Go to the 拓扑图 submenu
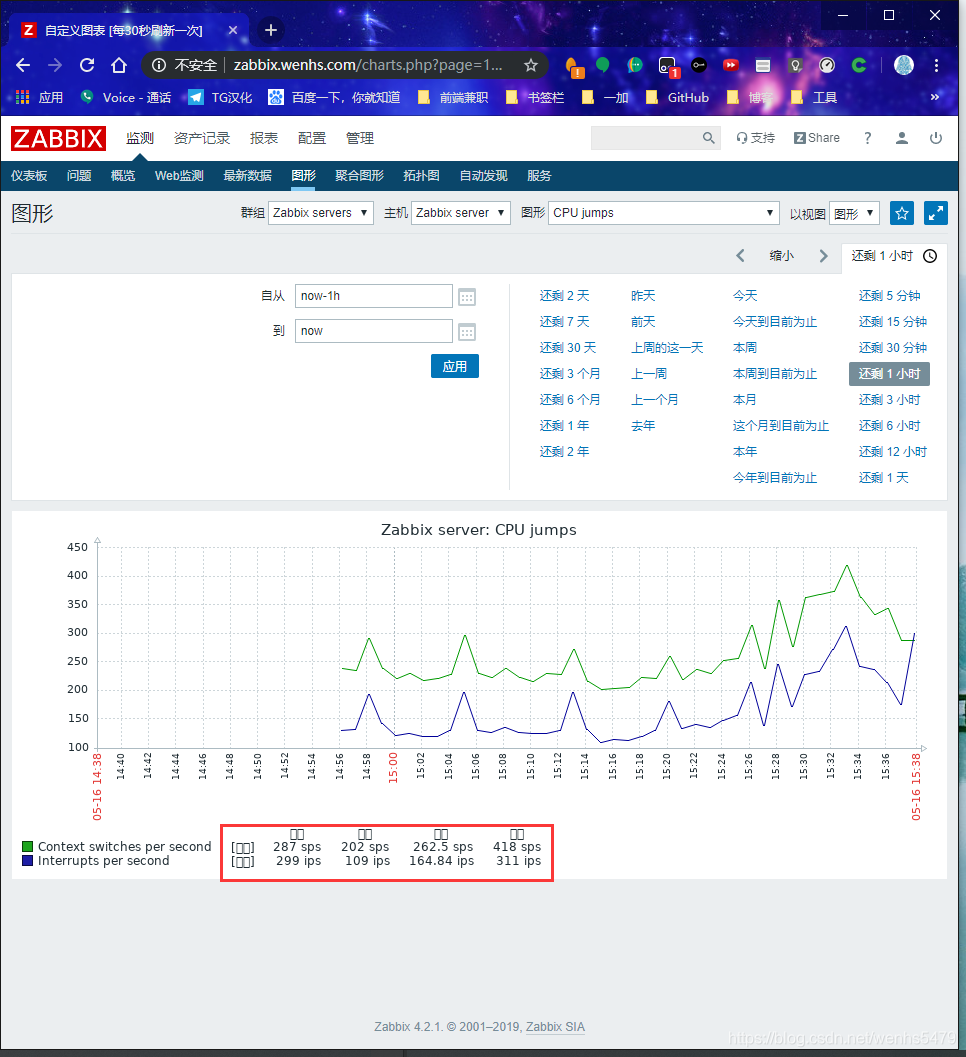 click(x=421, y=175)
